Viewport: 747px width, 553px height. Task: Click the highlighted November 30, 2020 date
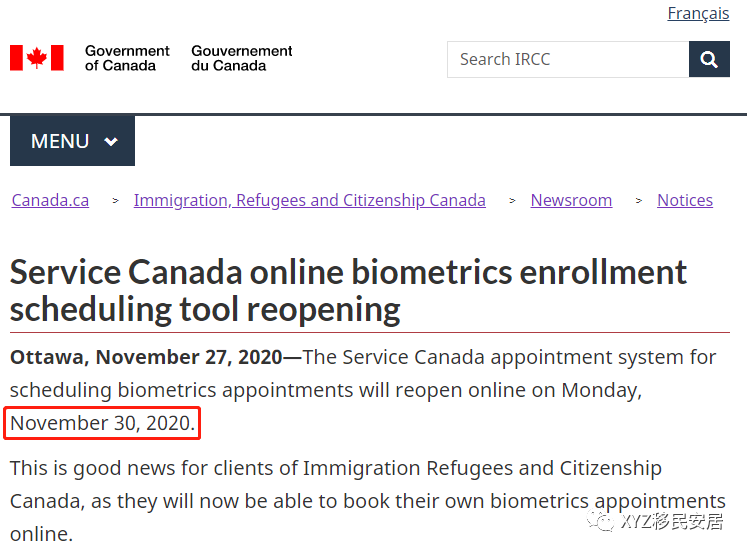tap(103, 423)
